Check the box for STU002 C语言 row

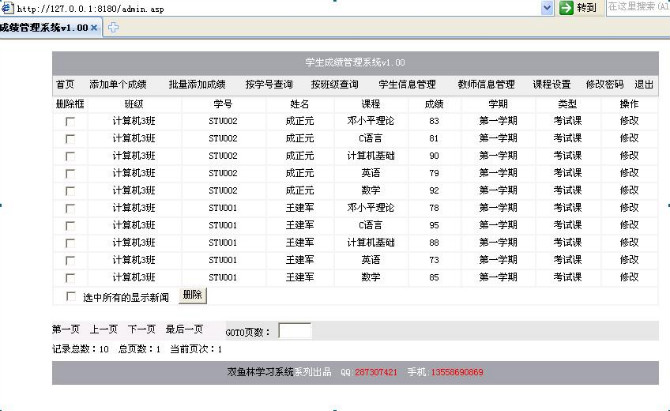70,139
